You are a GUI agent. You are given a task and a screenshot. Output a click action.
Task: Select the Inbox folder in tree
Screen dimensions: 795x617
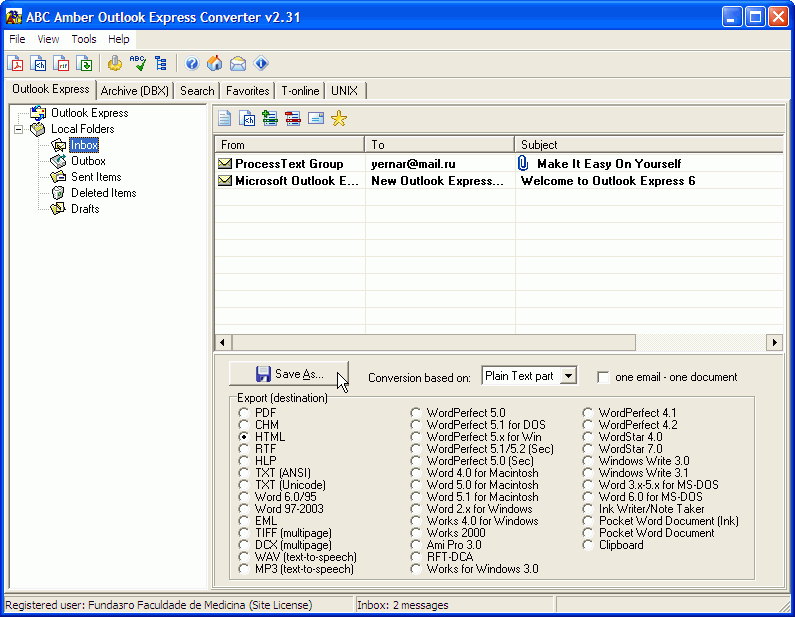pyautogui.click(x=84, y=145)
